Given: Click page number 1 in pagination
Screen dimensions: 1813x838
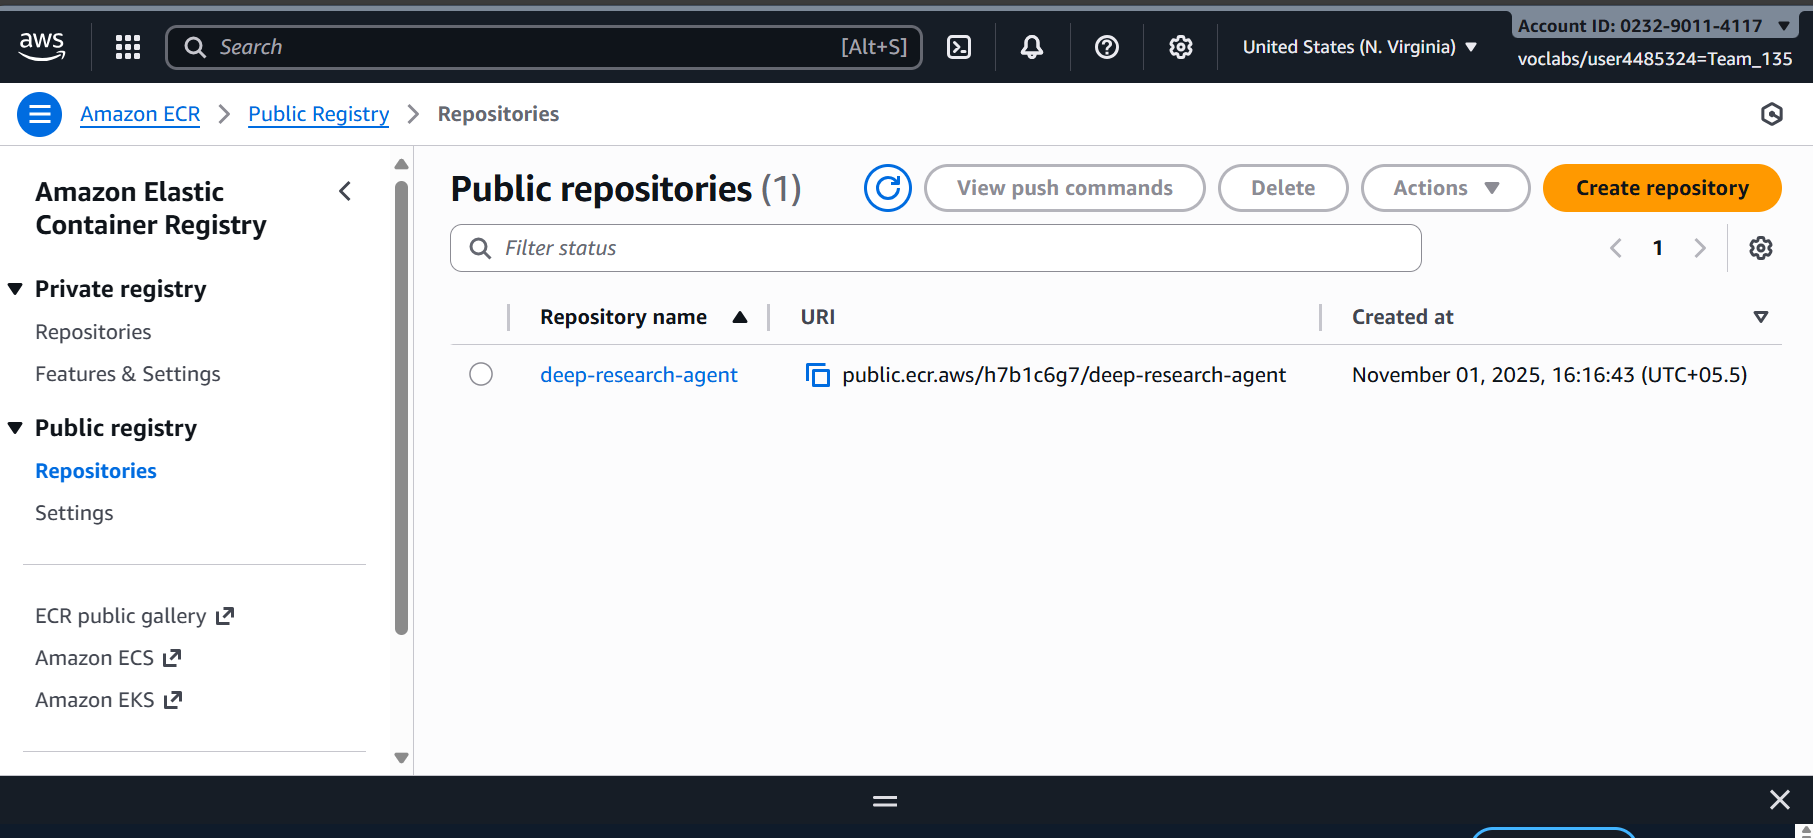Looking at the screenshot, I should [x=1658, y=248].
